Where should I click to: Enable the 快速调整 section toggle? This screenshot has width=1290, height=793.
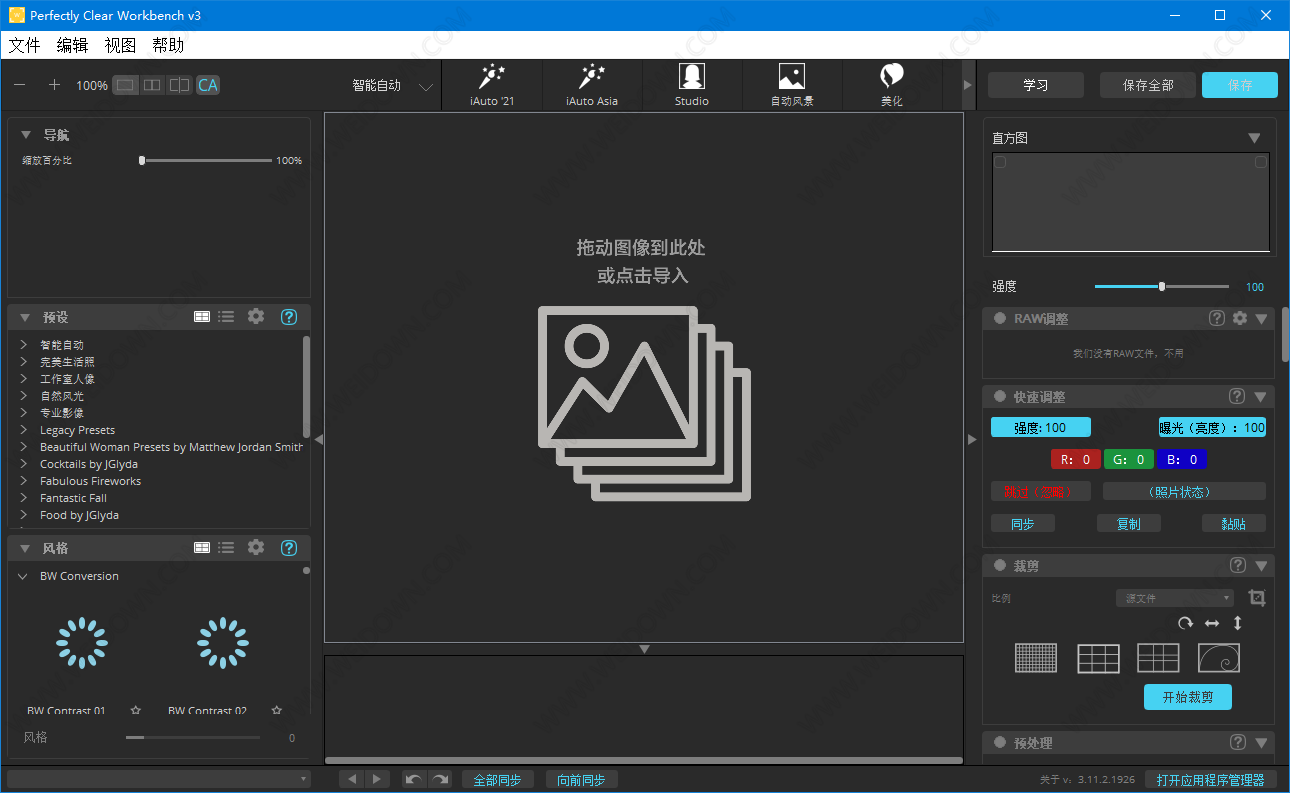click(x=1000, y=397)
